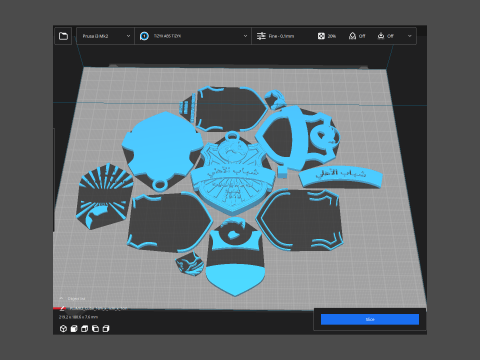Open file via the folder icon
This screenshot has width=480, height=360.
click(x=63, y=36)
